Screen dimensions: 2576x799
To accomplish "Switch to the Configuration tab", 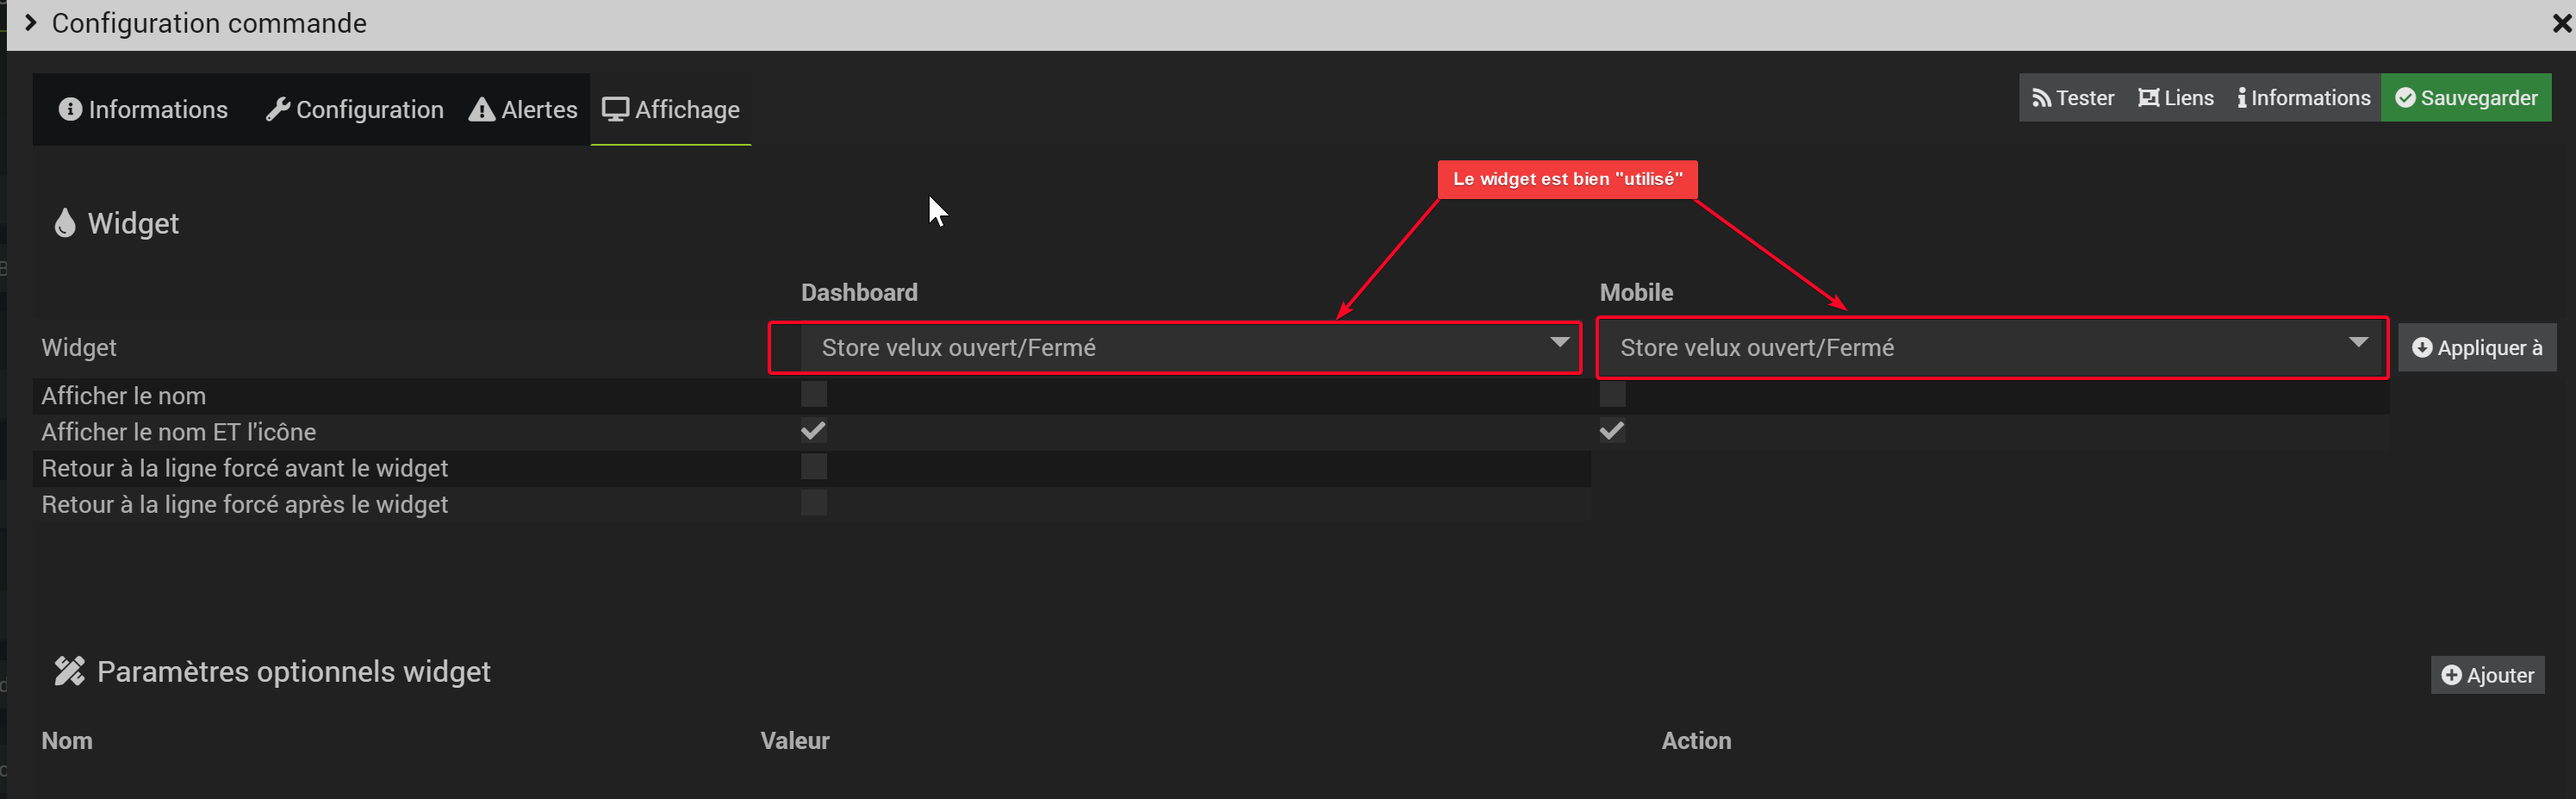I will (x=355, y=109).
